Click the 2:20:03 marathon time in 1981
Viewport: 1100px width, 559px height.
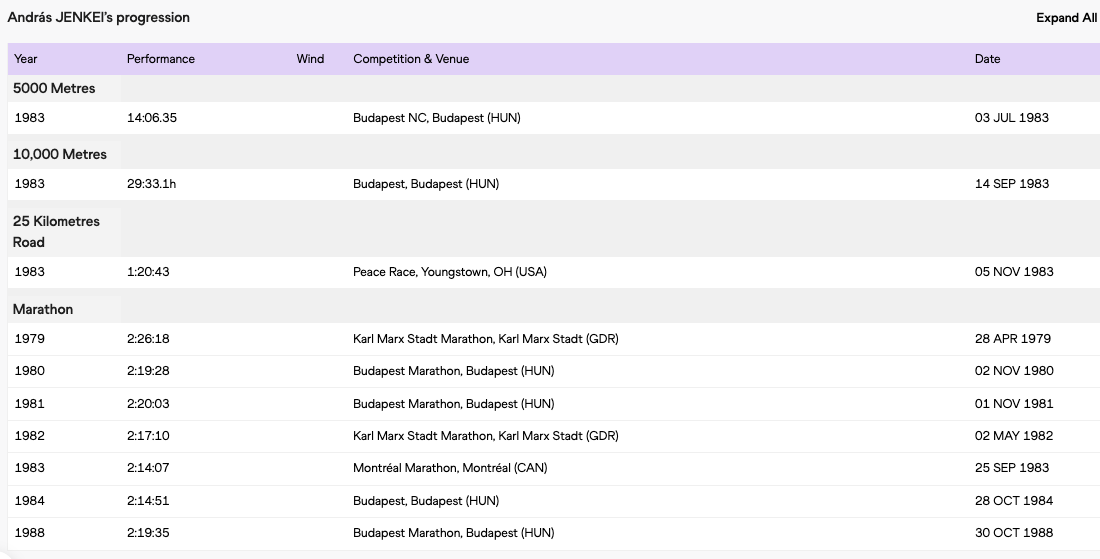pos(148,404)
